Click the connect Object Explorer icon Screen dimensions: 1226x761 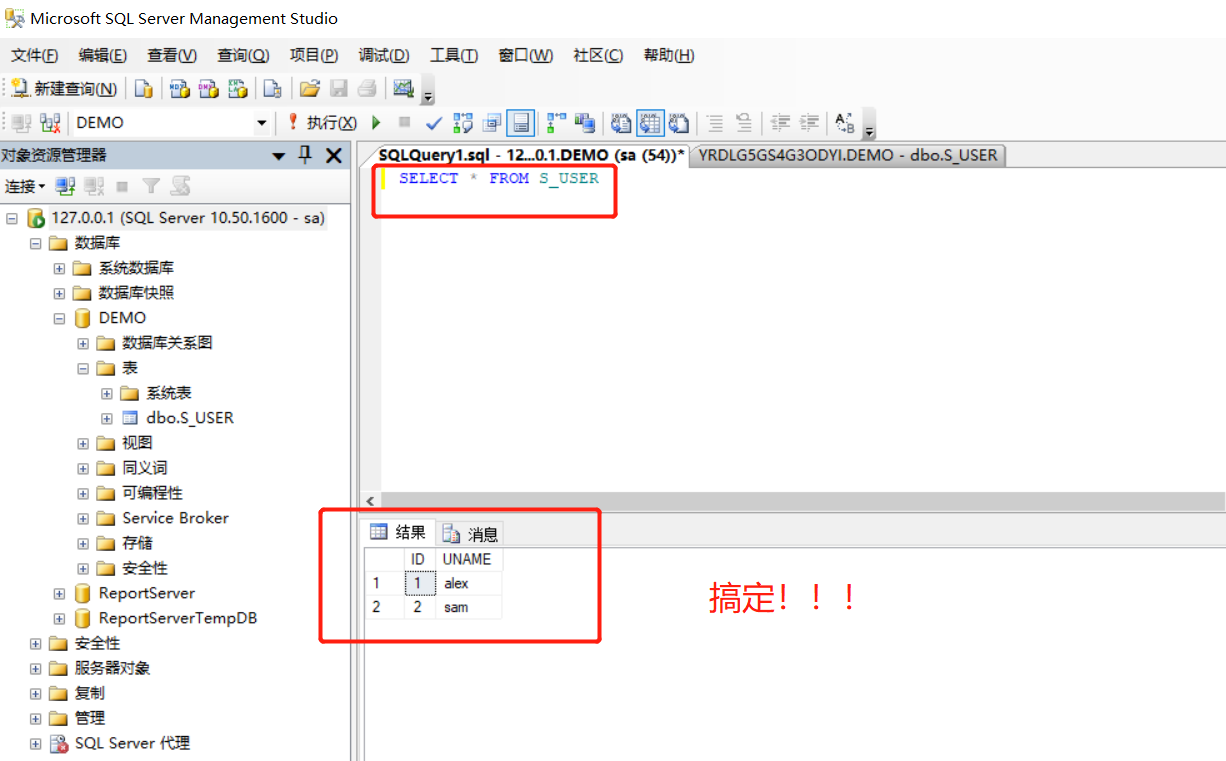65,186
